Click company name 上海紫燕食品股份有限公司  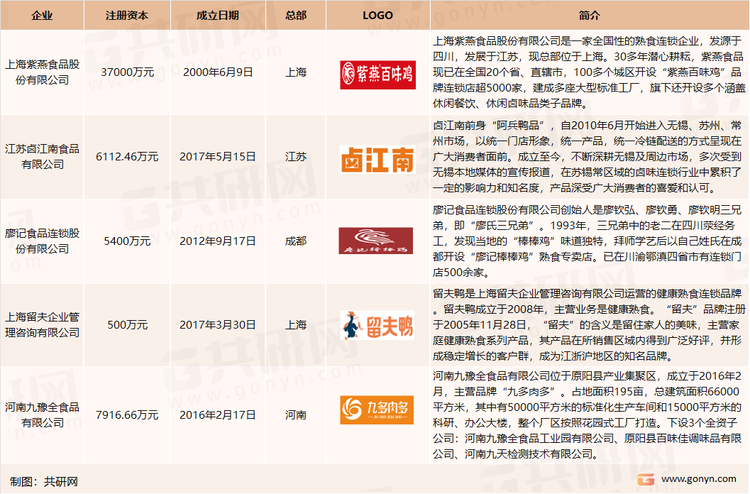coord(42,72)
